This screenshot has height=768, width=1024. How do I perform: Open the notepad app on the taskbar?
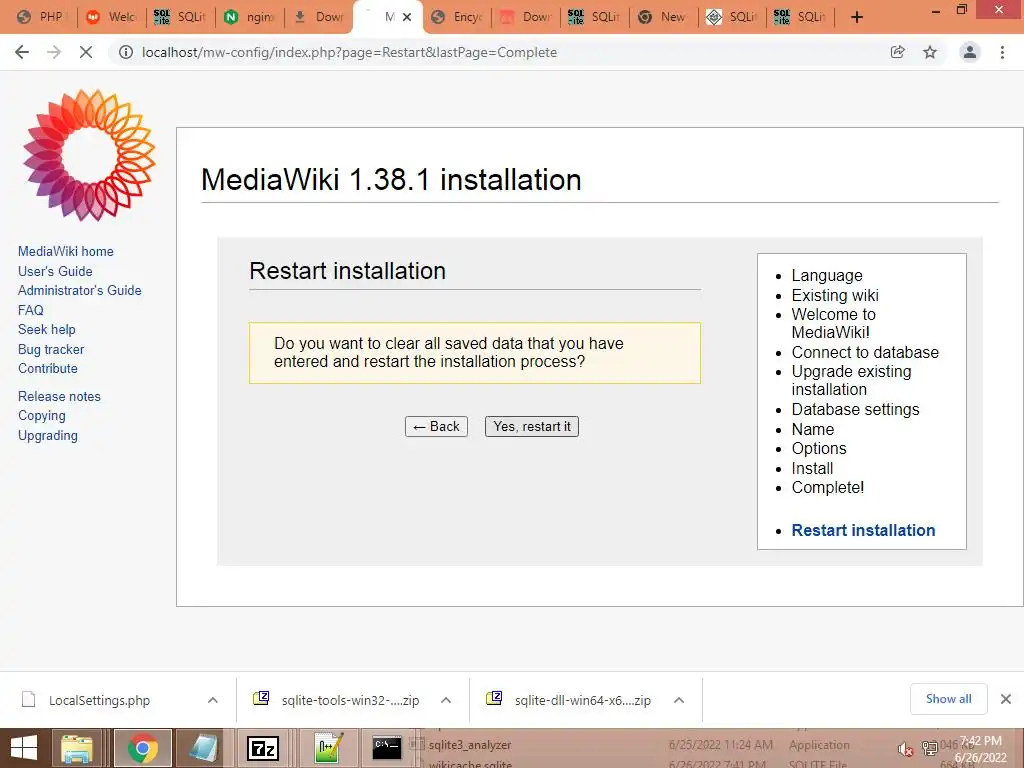coord(203,748)
